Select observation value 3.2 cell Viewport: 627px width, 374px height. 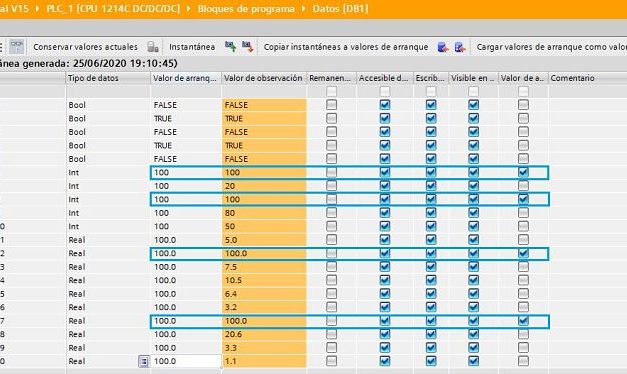coord(264,307)
